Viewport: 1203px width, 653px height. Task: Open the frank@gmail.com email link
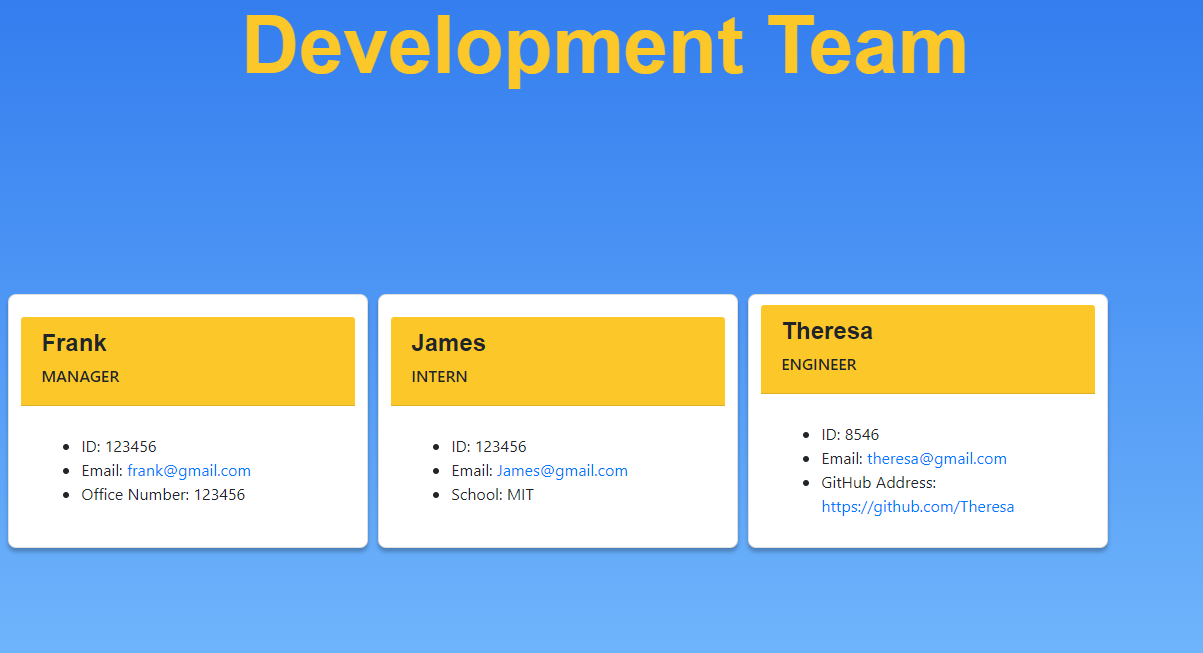click(189, 470)
